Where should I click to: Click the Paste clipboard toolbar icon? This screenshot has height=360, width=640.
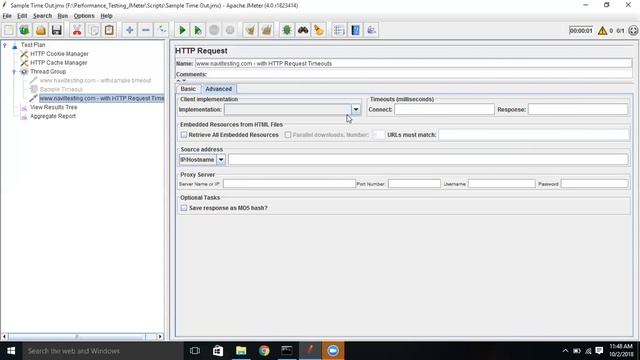coord(109,30)
